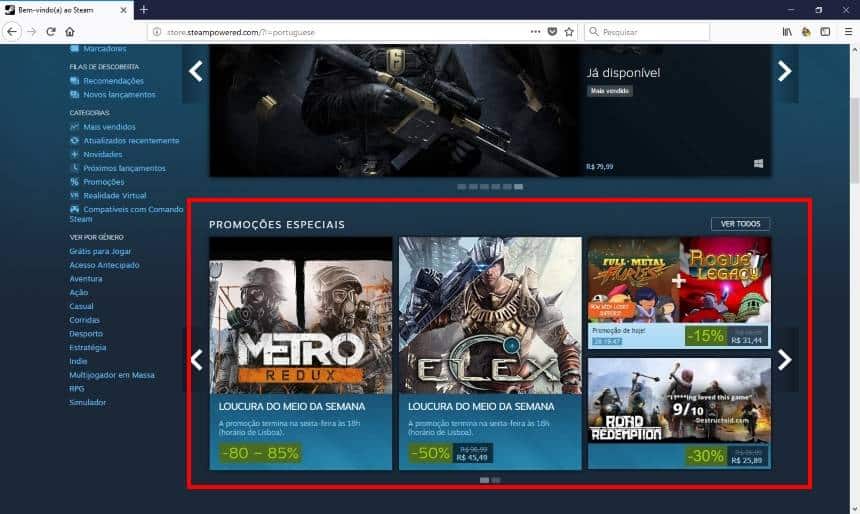The height and width of the screenshot is (514, 860).
Task: Browse Multijogador em Massa genre
Action: coord(112,375)
